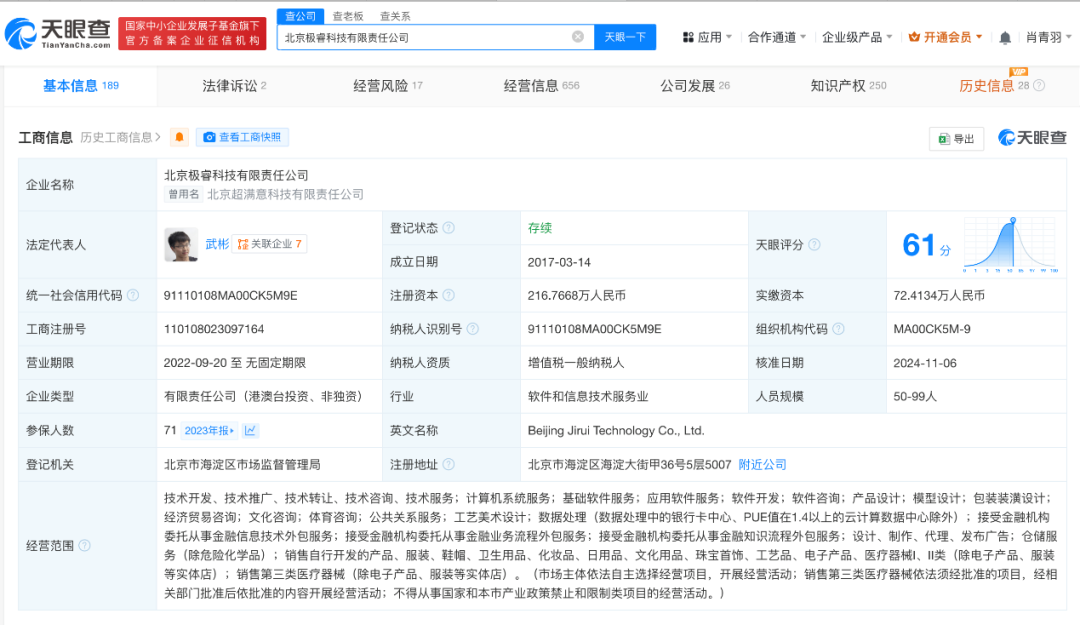Viewport: 1080px width, 625px height.
Task: Click the help icon next to 登记状态
Action: [448, 228]
